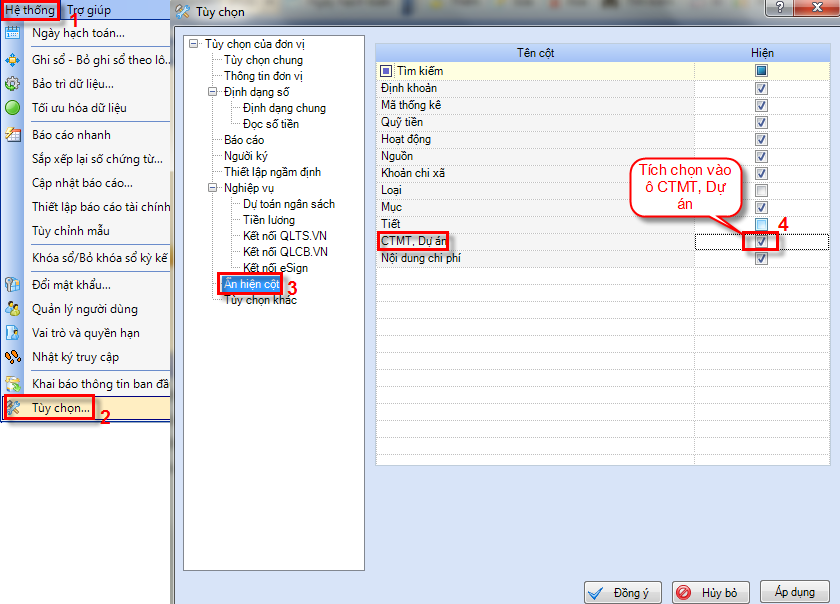Click the icon beside Ghi sổ - Bỏ ghi sổ

tap(12, 60)
